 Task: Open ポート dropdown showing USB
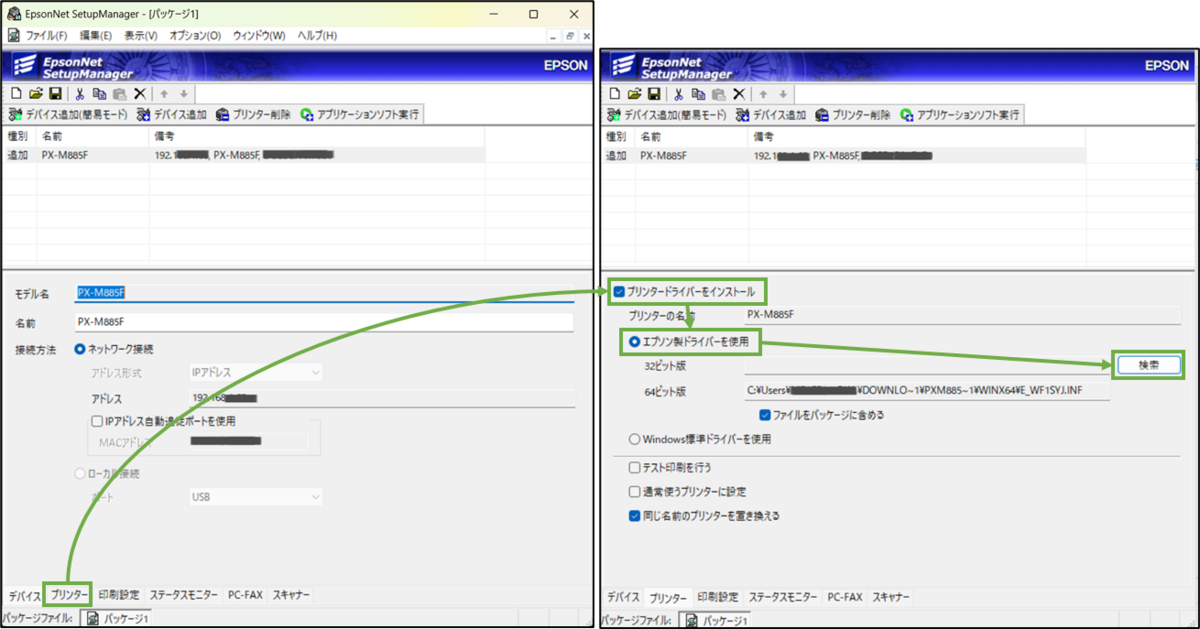(256, 496)
